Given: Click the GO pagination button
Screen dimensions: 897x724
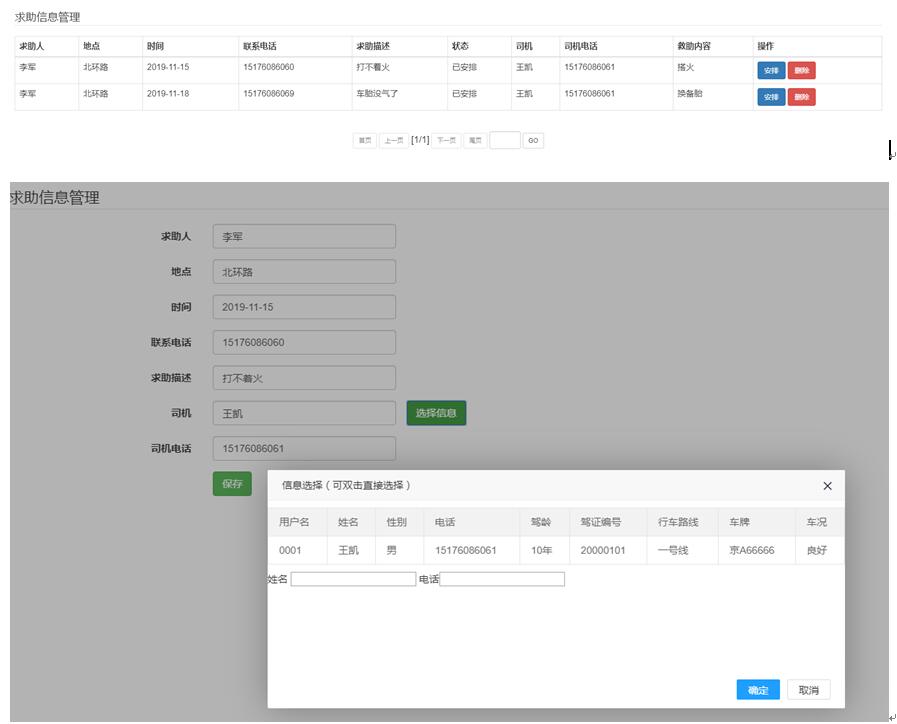Looking at the screenshot, I should (x=533, y=141).
